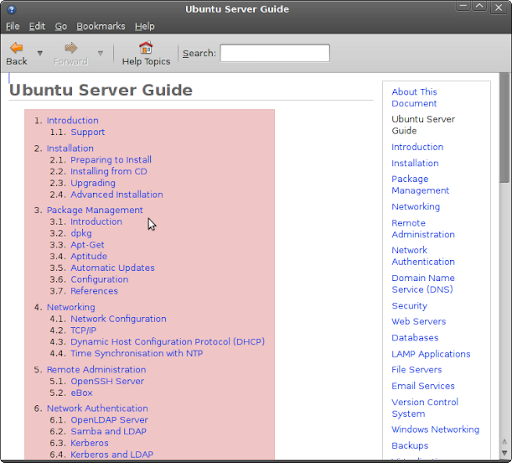The height and width of the screenshot is (463, 512).
Task: Click the help application icon in title bar
Action: pos(12,9)
